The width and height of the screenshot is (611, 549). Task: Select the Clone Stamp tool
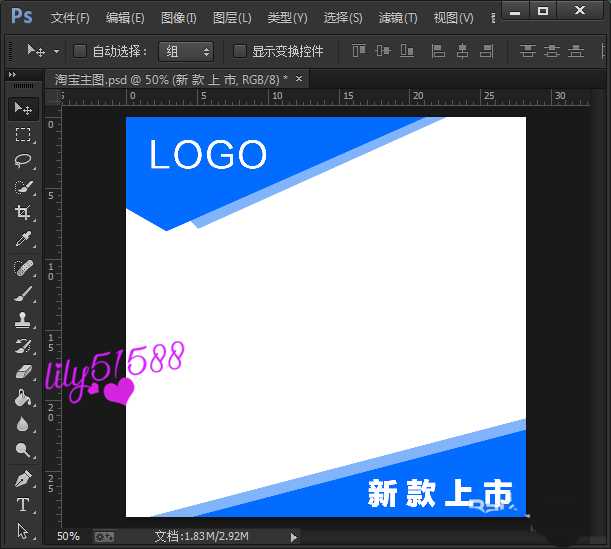(x=23, y=320)
